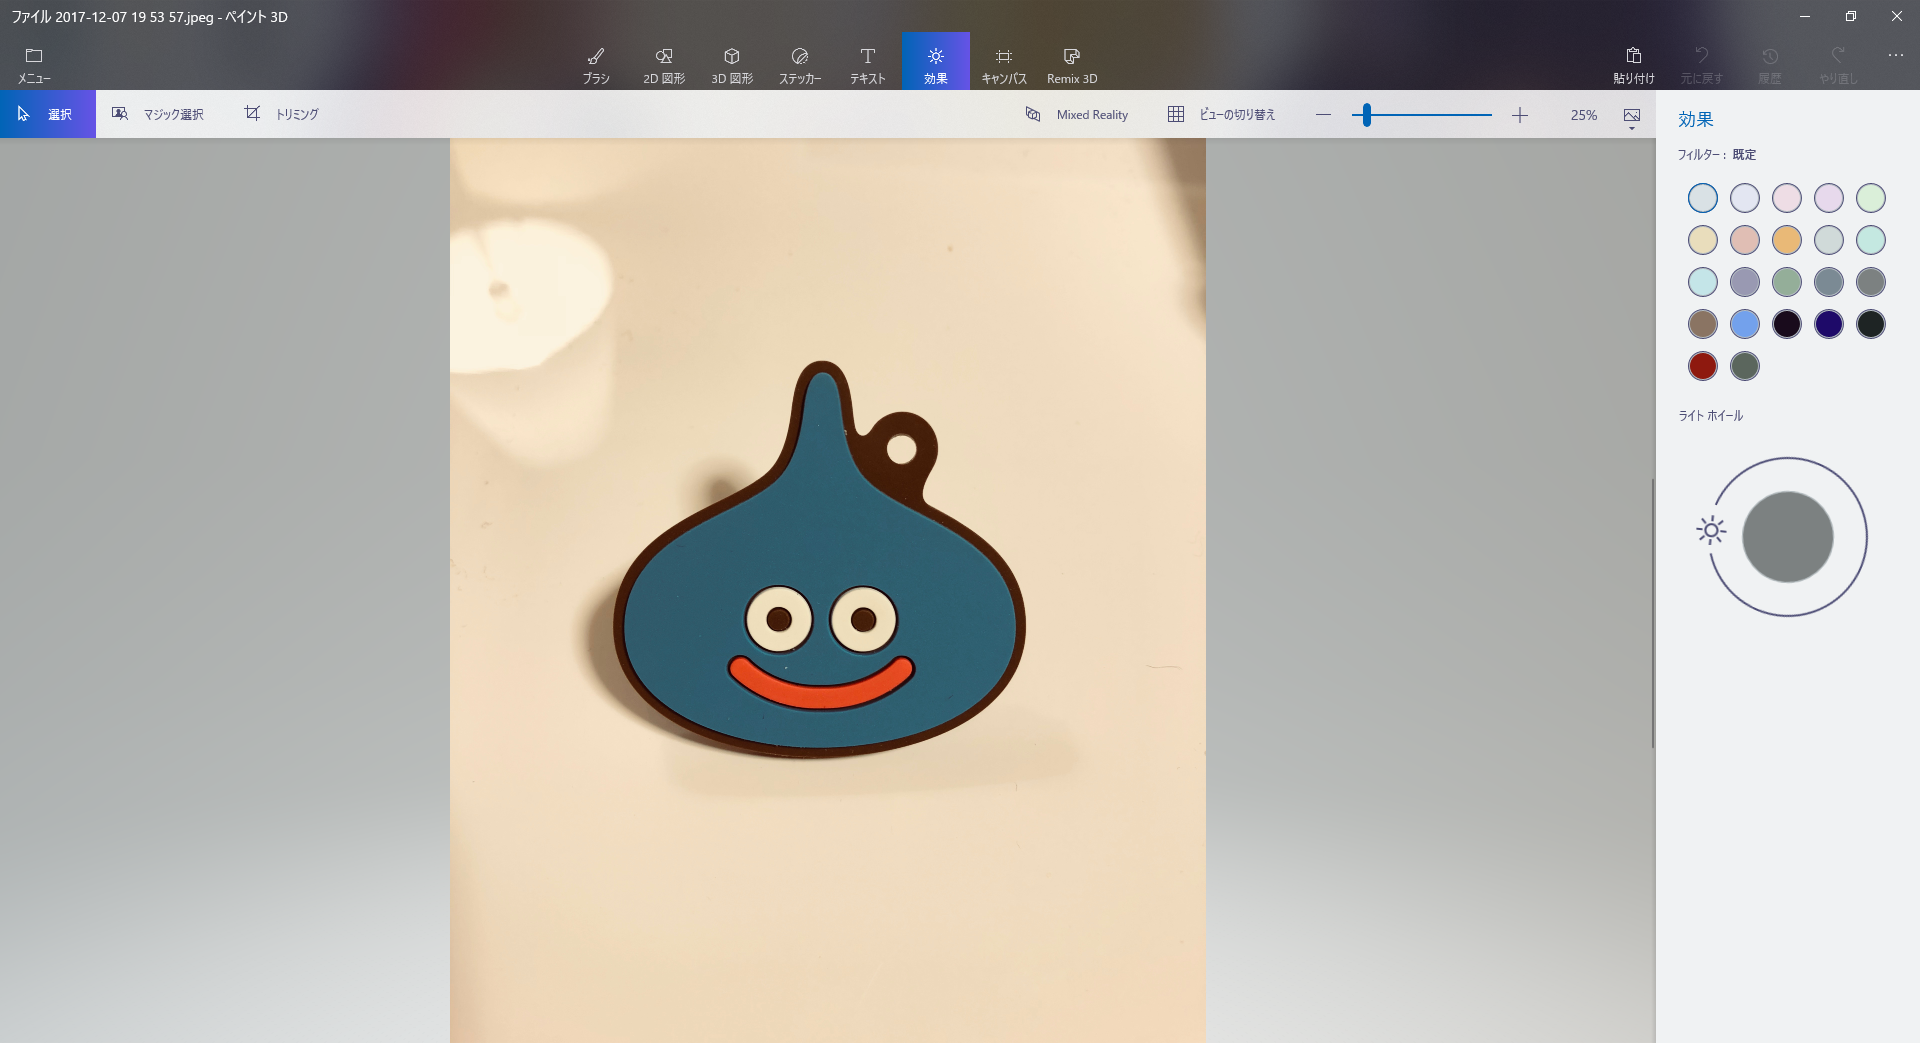Click the 貼り付け paste button
This screenshot has height=1043, width=1920.
[x=1634, y=64]
